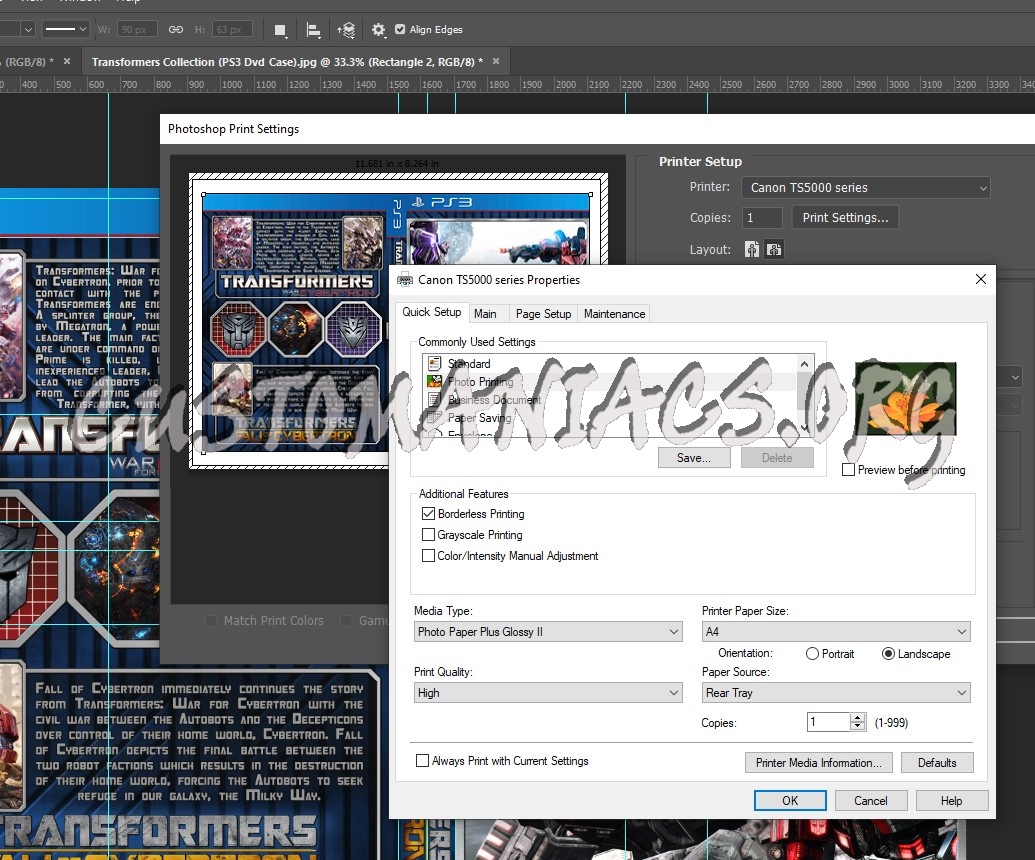Screen dimensions: 1035x860
Task: Select the Paper Saving setting icon
Action: [434, 417]
